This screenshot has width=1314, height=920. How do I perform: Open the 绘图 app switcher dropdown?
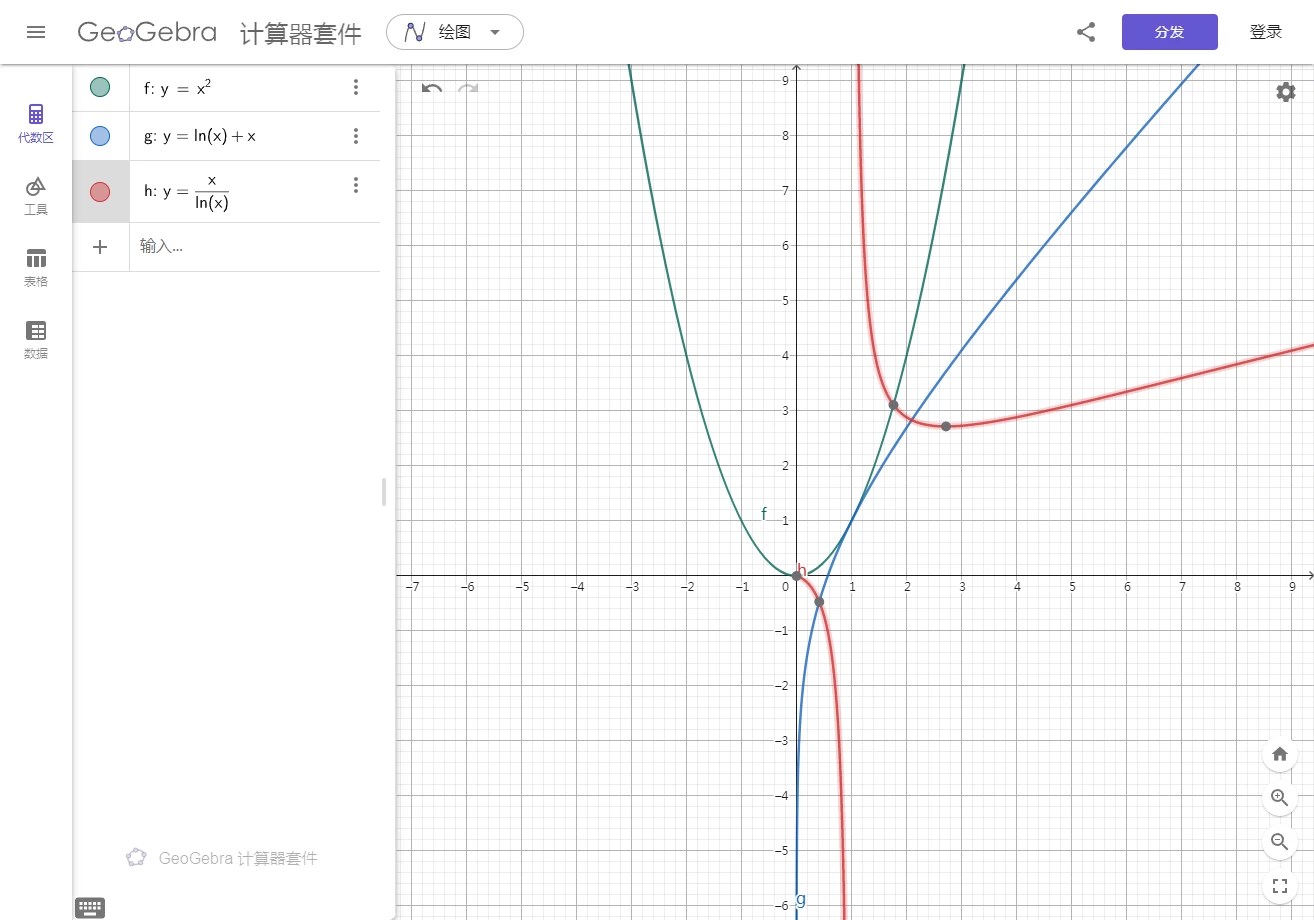tap(454, 31)
